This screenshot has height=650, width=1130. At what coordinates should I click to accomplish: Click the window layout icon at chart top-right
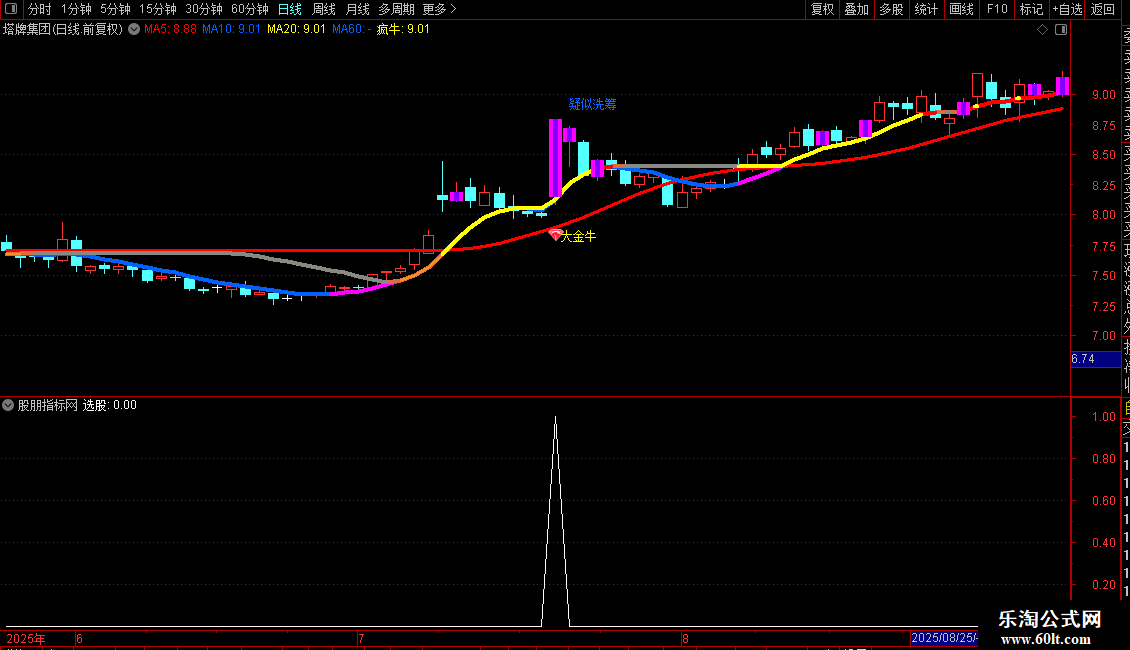(x=1061, y=30)
